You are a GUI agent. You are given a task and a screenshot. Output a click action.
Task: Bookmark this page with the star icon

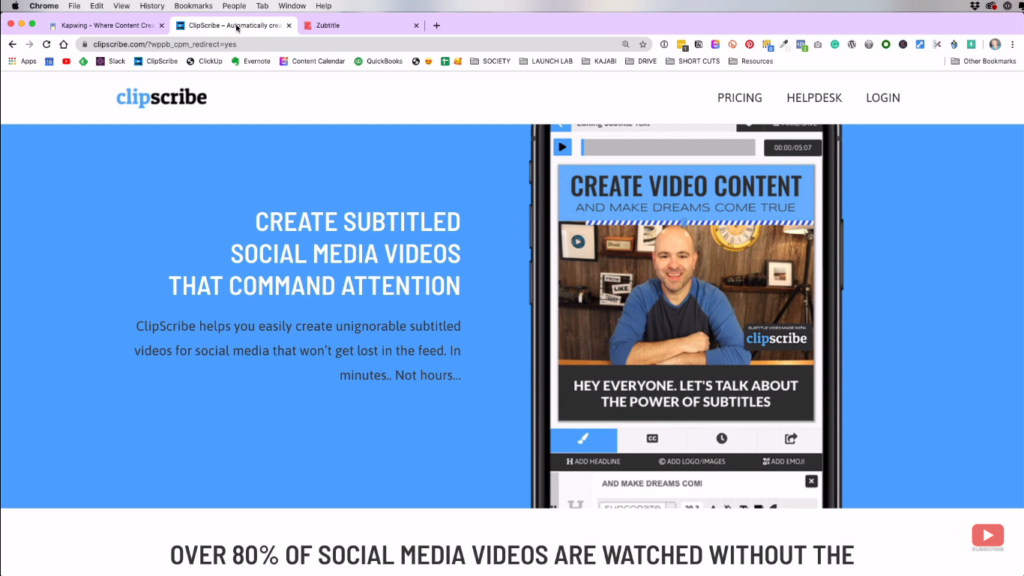(643, 44)
